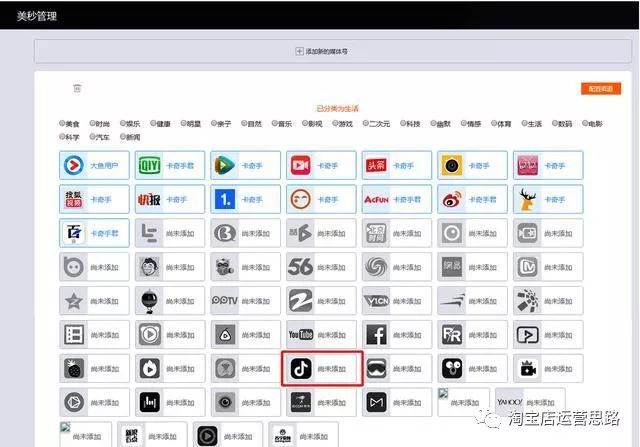The height and width of the screenshot is (447, 640).
Task: Choose the 体育 category radio
Action: pos(494,123)
